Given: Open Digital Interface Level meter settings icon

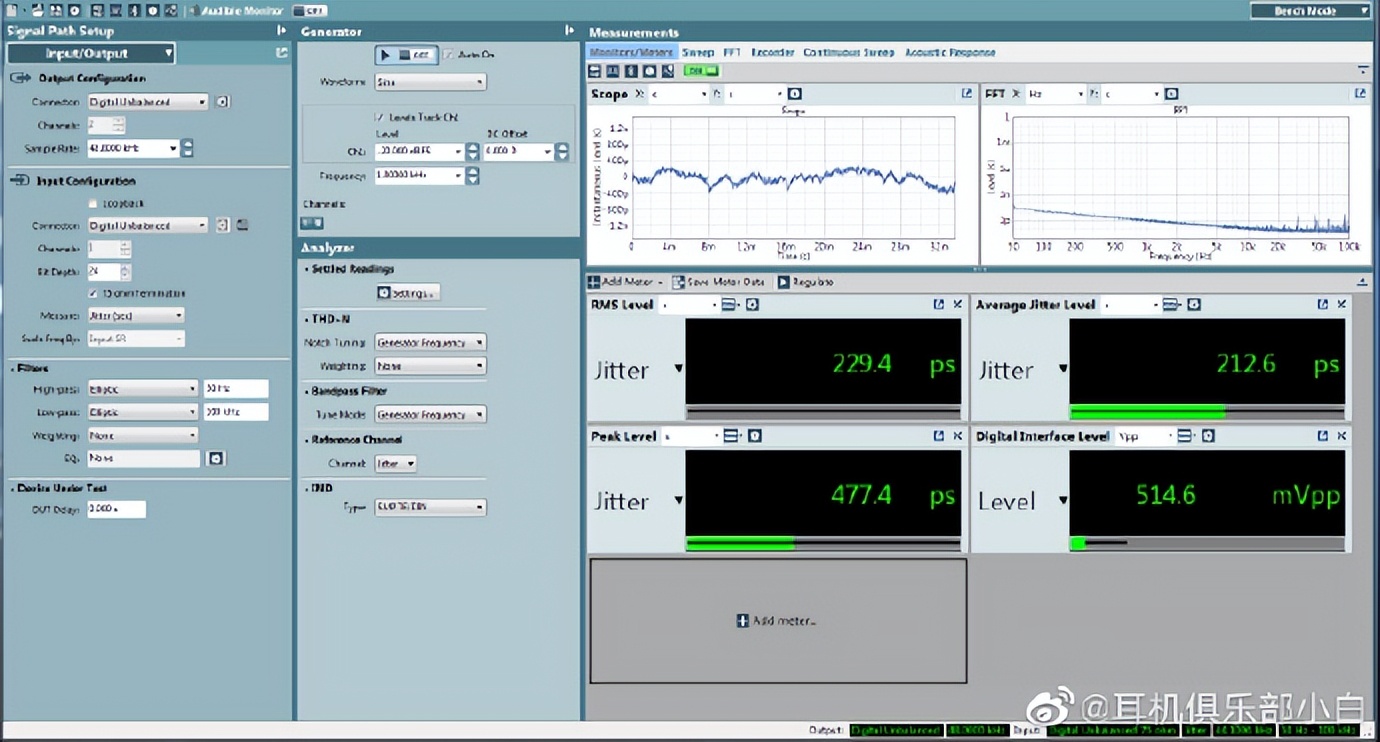Looking at the screenshot, I should tap(1208, 436).
